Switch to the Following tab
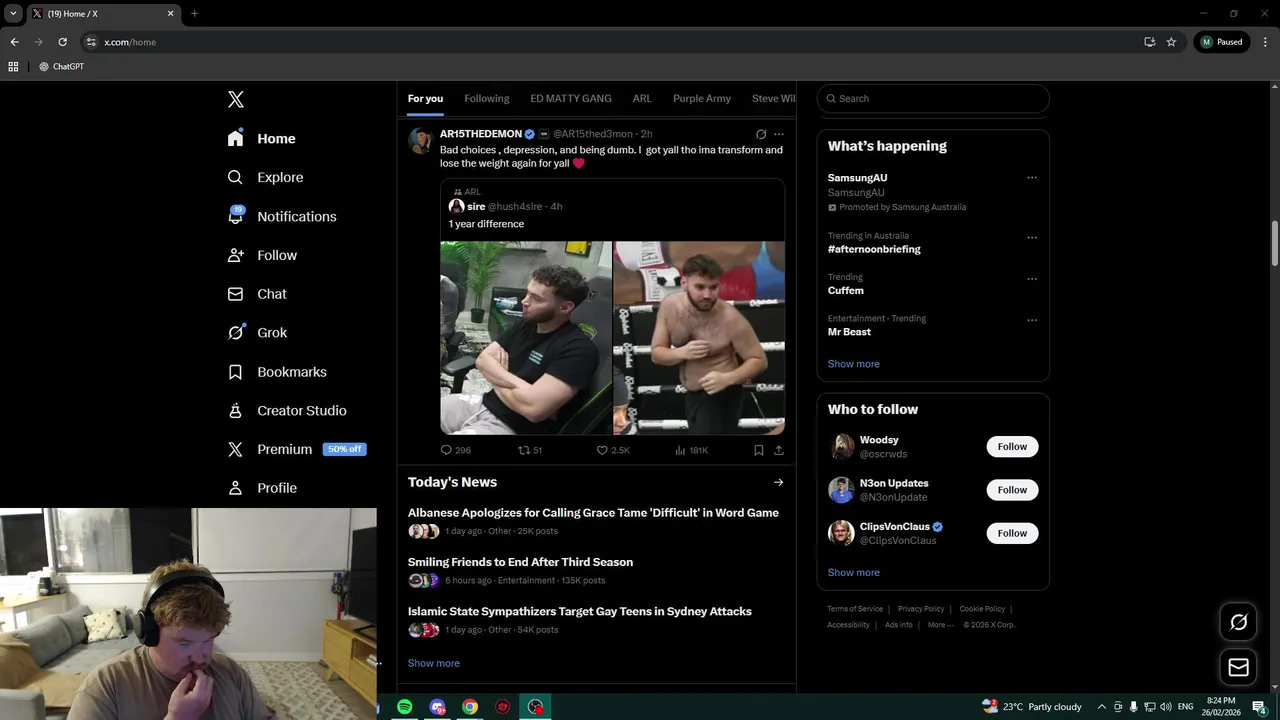 coord(487,98)
